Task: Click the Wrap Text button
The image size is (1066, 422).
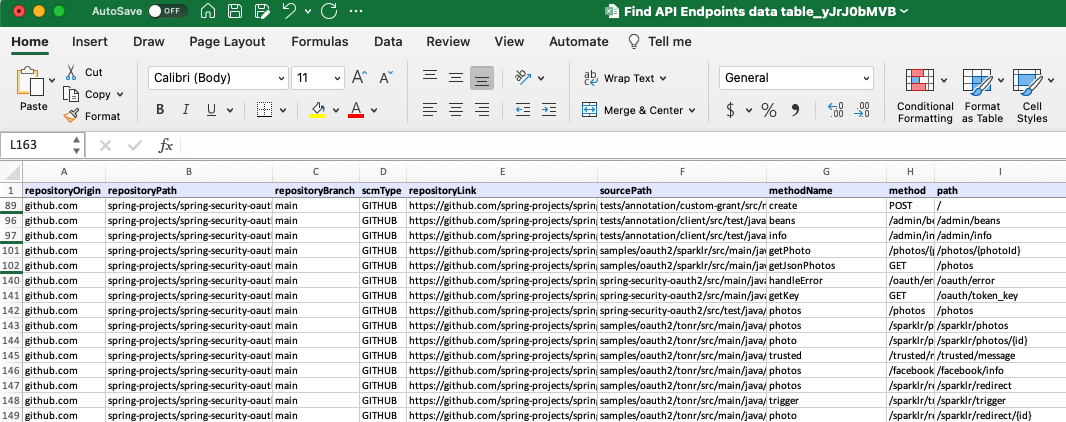Action: [x=625, y=78]
